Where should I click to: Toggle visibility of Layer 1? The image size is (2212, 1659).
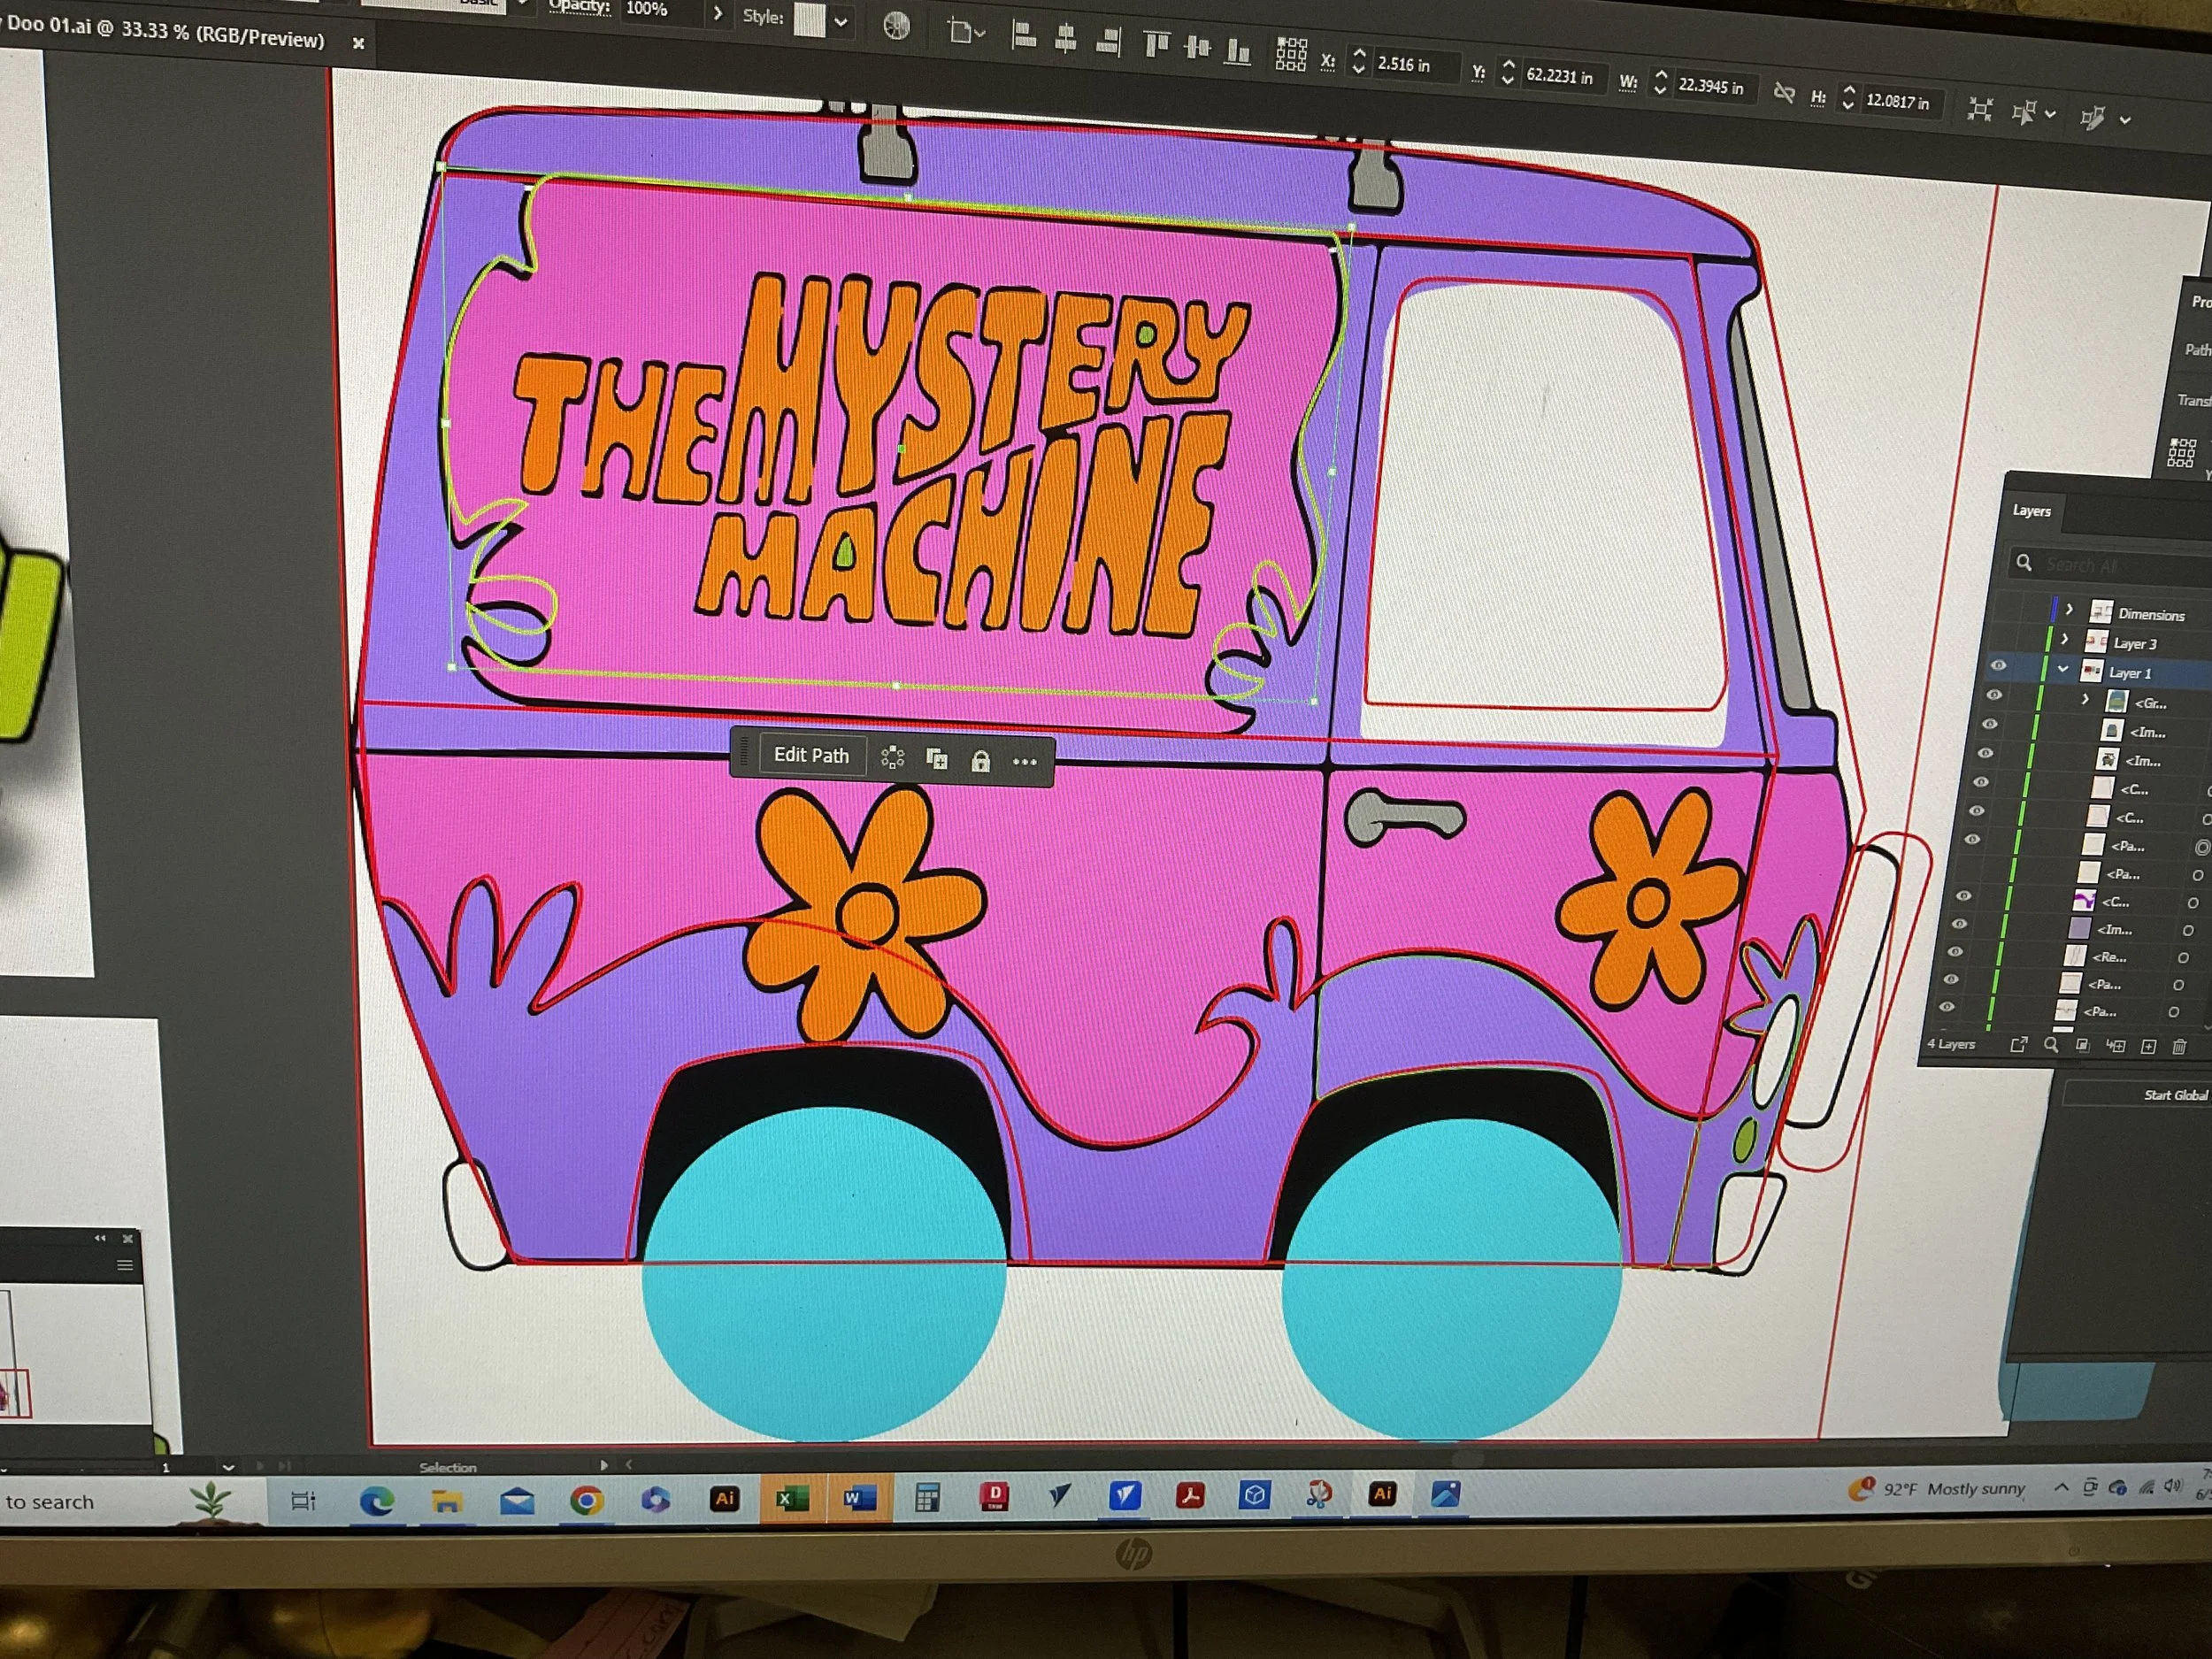[x=1998, y=665]
